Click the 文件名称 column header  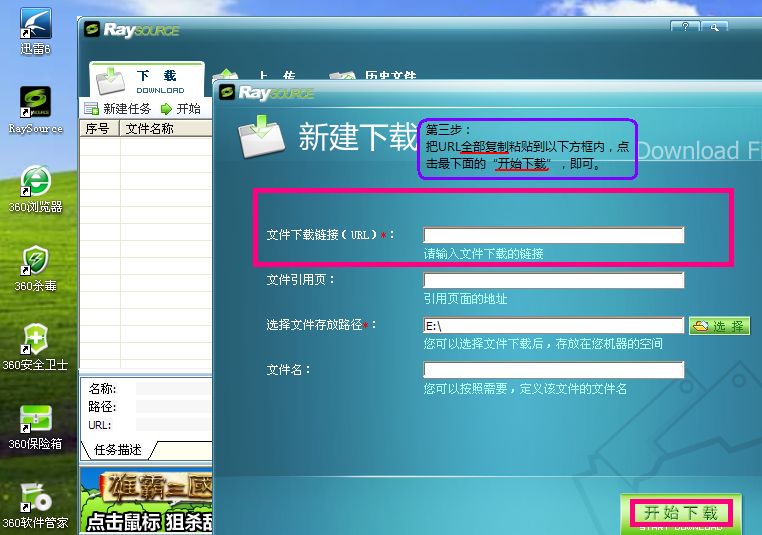(166, 129)
